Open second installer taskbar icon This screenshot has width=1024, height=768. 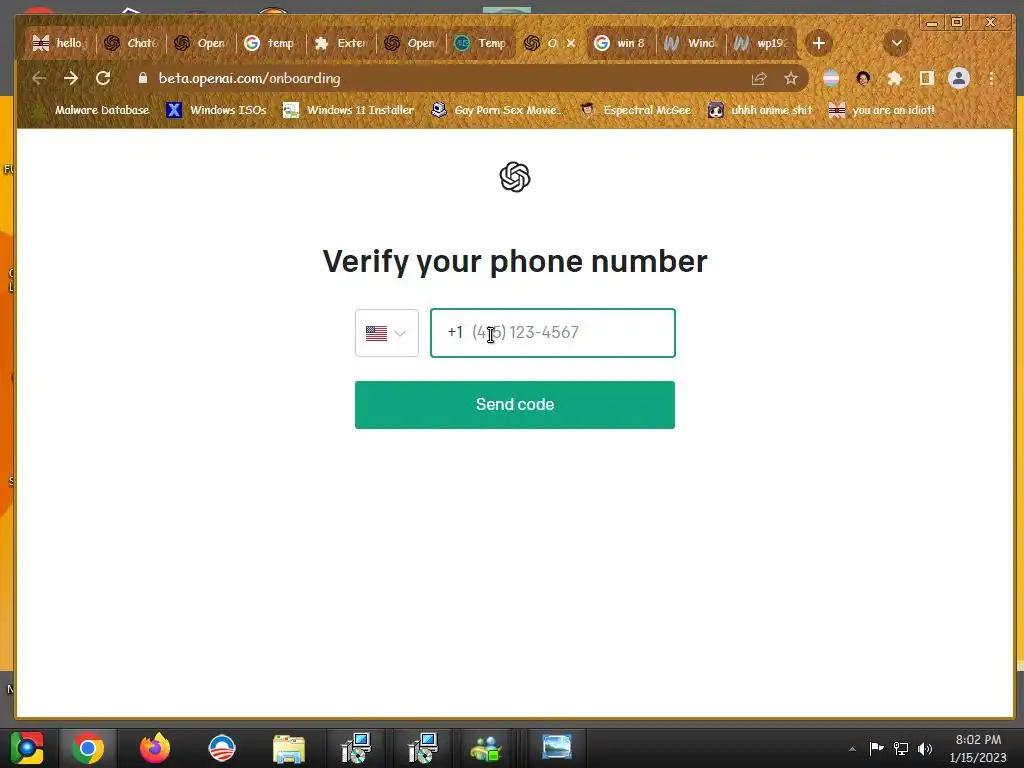423,748
